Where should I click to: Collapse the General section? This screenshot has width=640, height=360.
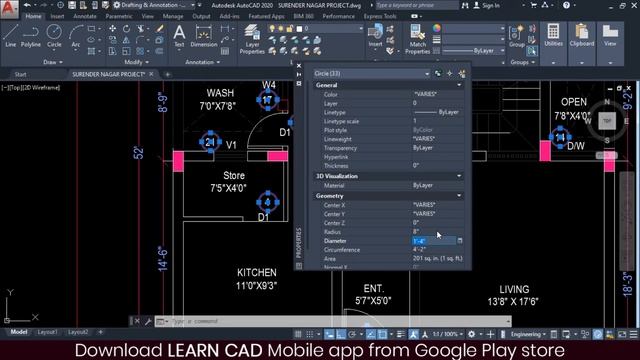pyautogui.click(x=459, y=85)
